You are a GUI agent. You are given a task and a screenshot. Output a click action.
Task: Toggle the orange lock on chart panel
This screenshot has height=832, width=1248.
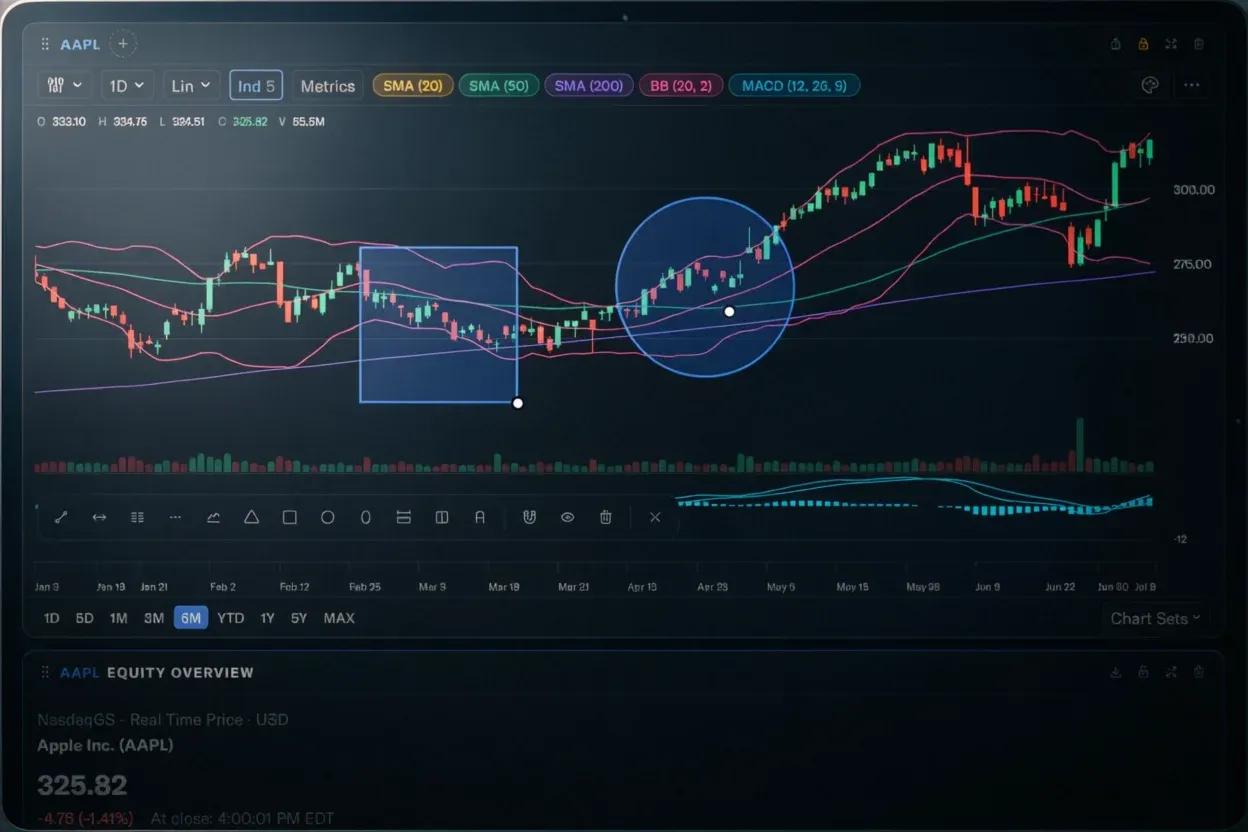pyautogui.click(x=1143, y=44)
